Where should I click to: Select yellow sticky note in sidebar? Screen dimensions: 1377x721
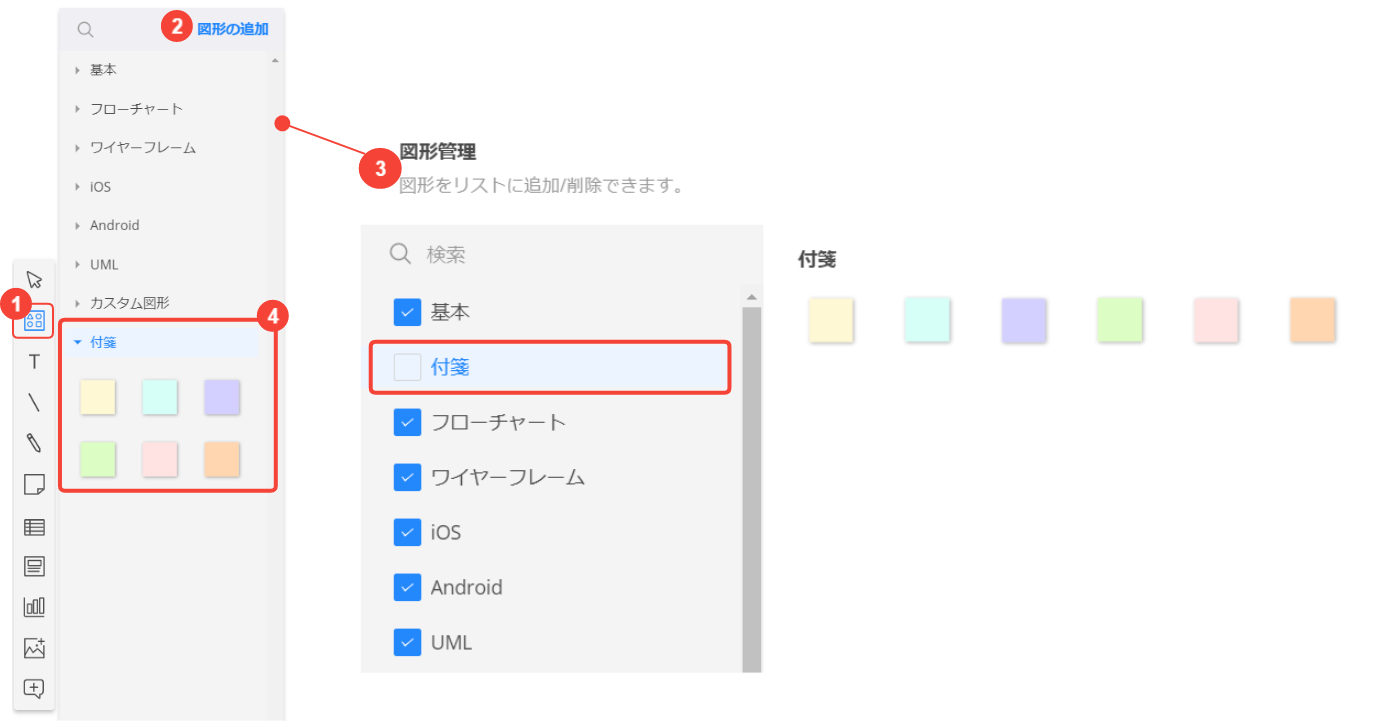[98, 397]
